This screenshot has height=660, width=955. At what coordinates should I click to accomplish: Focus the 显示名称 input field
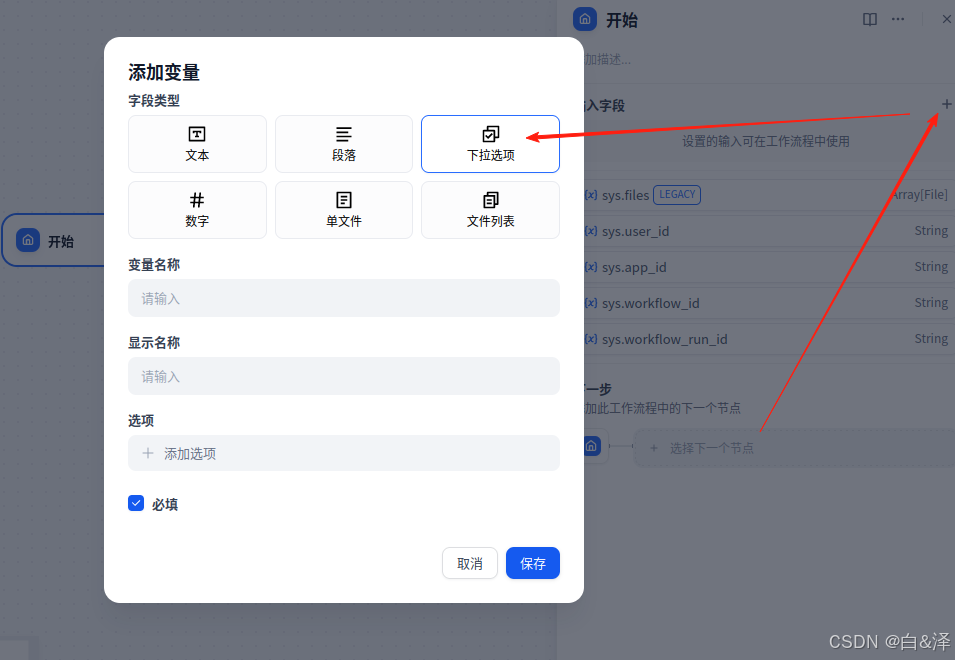(x=343, y=376)
